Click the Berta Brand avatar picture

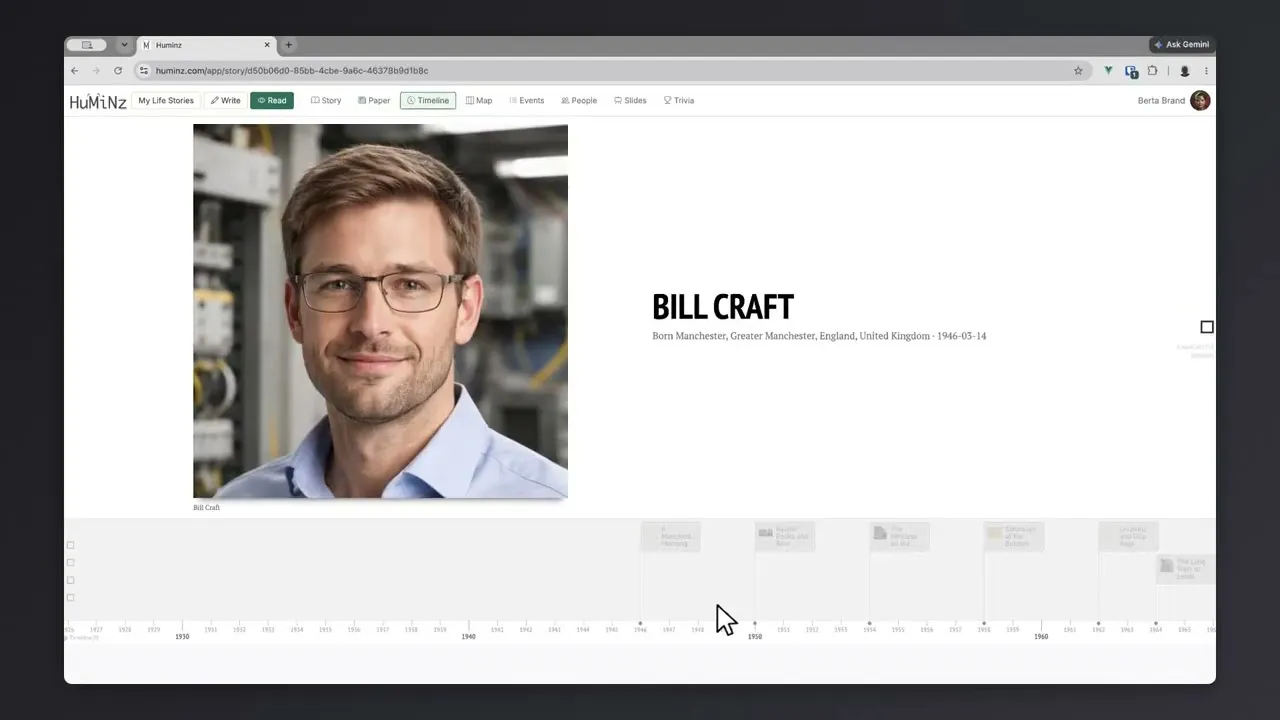point(1200,100)
